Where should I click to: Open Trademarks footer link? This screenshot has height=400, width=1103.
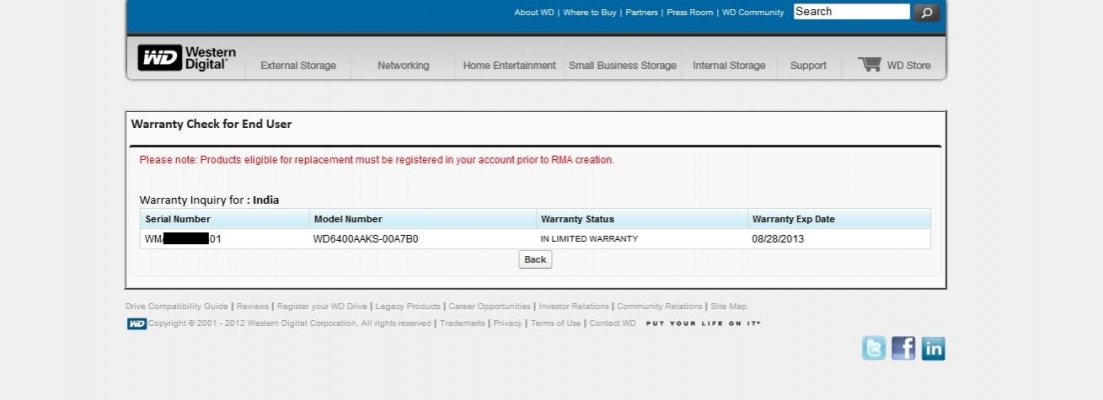[462, 323]
